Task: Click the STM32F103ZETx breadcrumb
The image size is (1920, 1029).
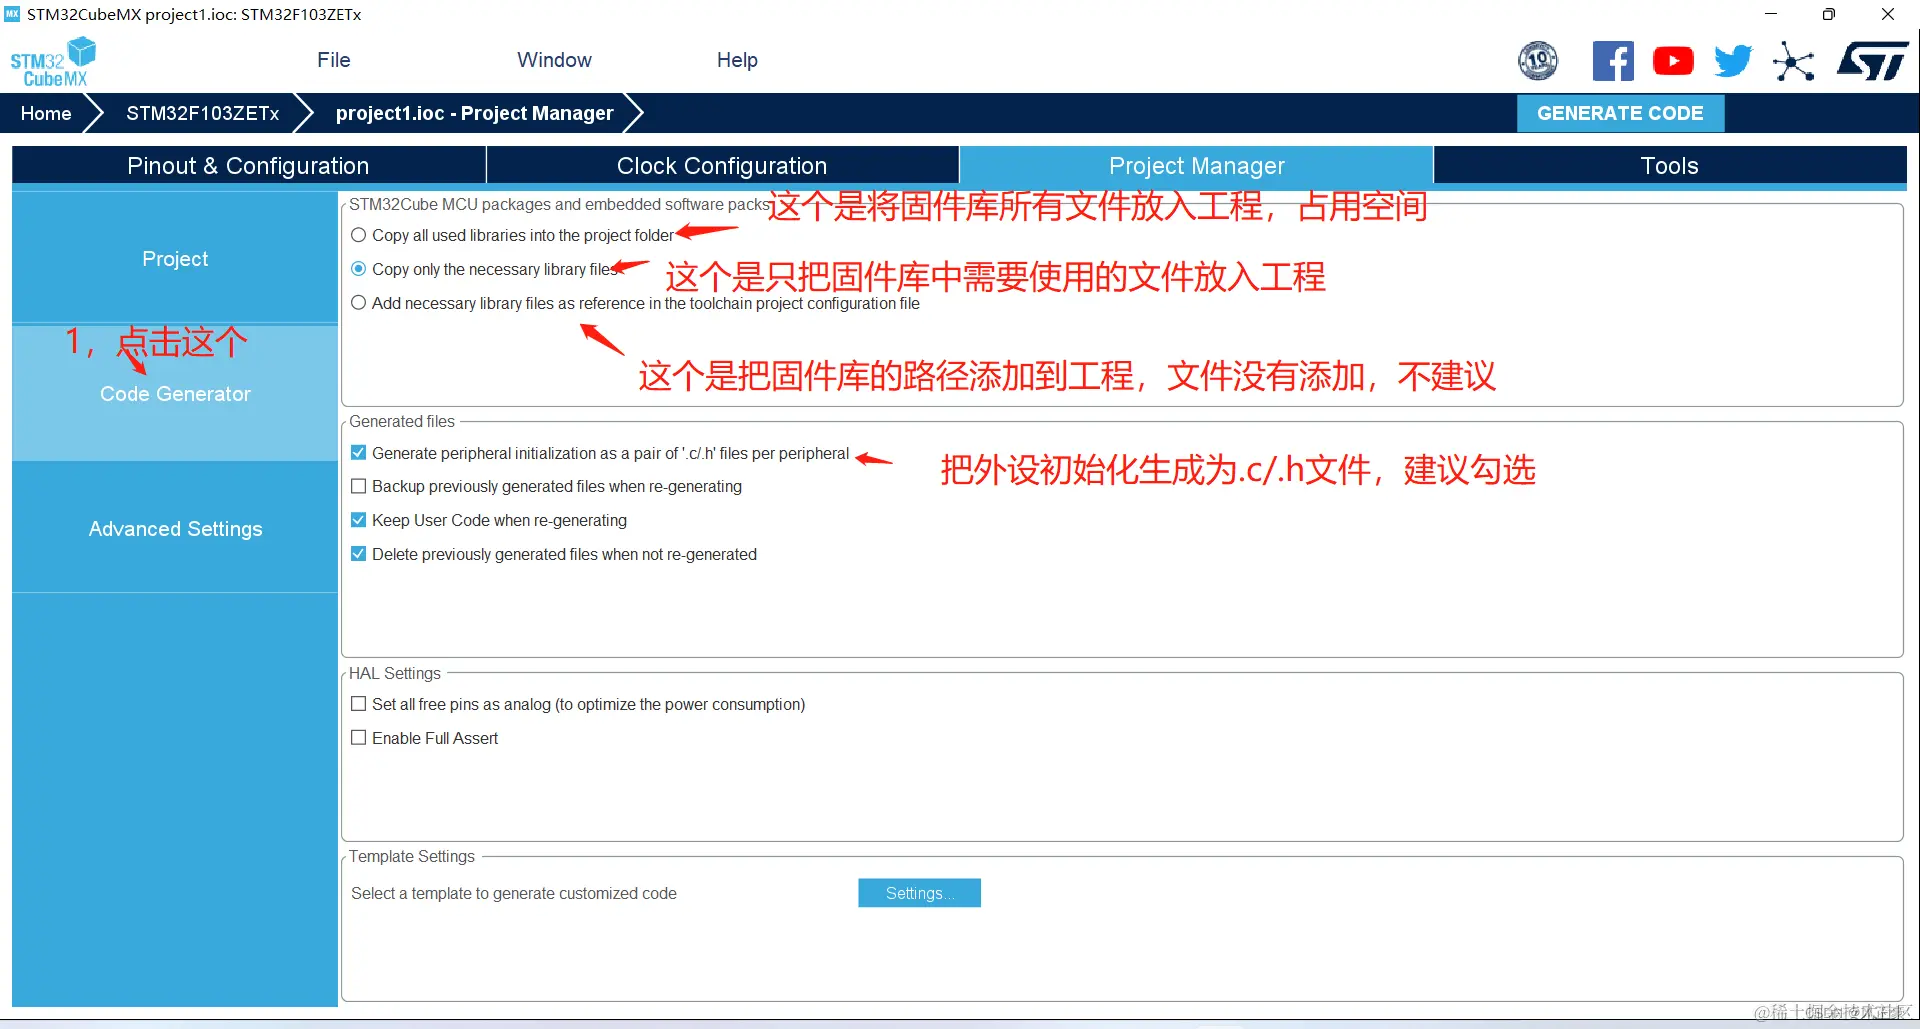Action: pos(203,113)
